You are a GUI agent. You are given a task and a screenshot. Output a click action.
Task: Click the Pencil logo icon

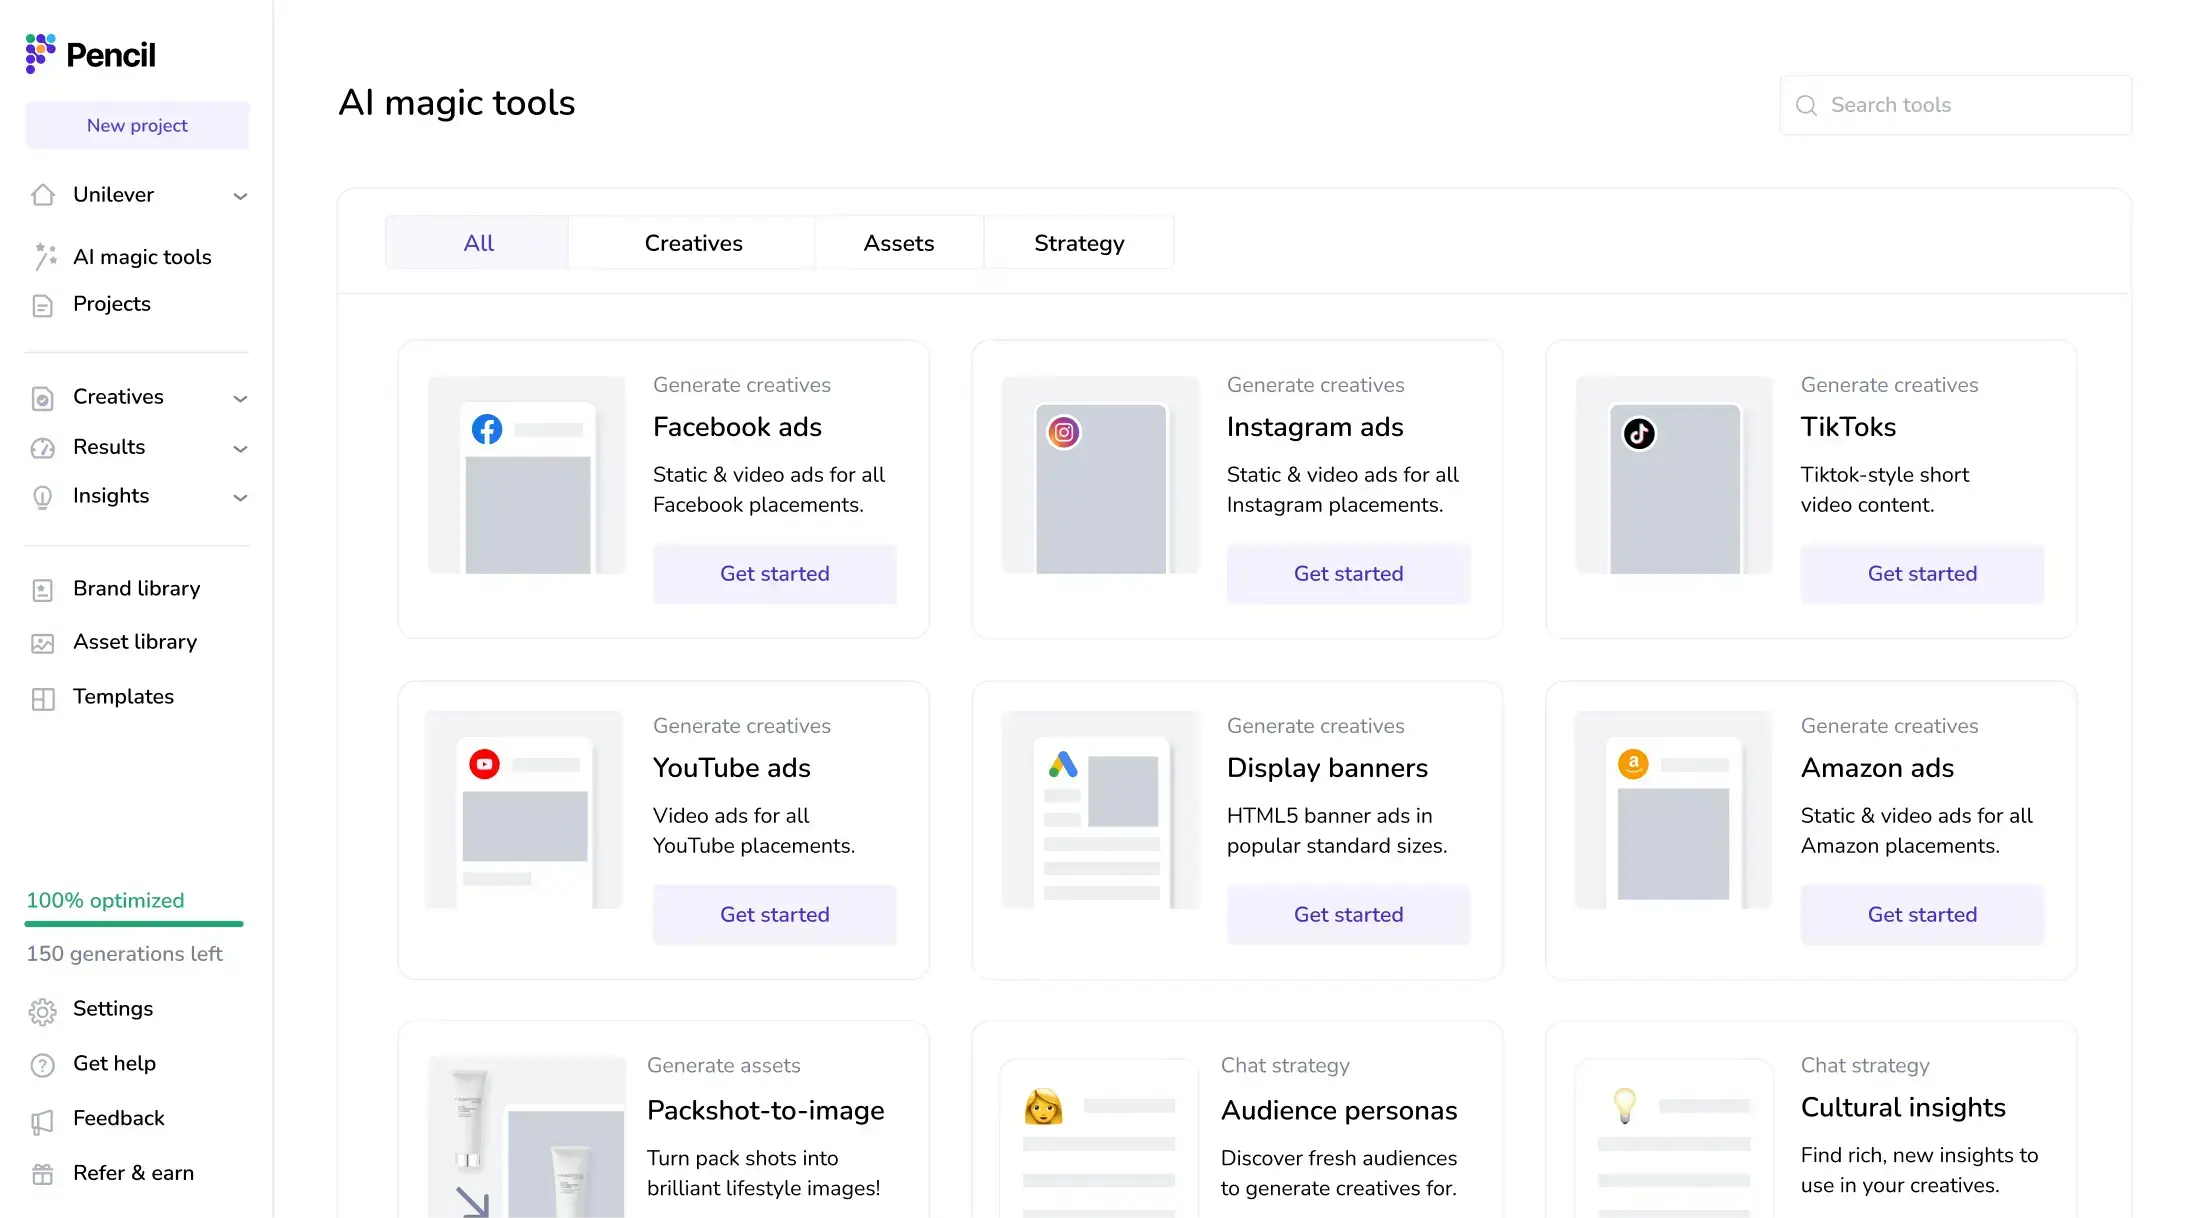click(40, 54)
